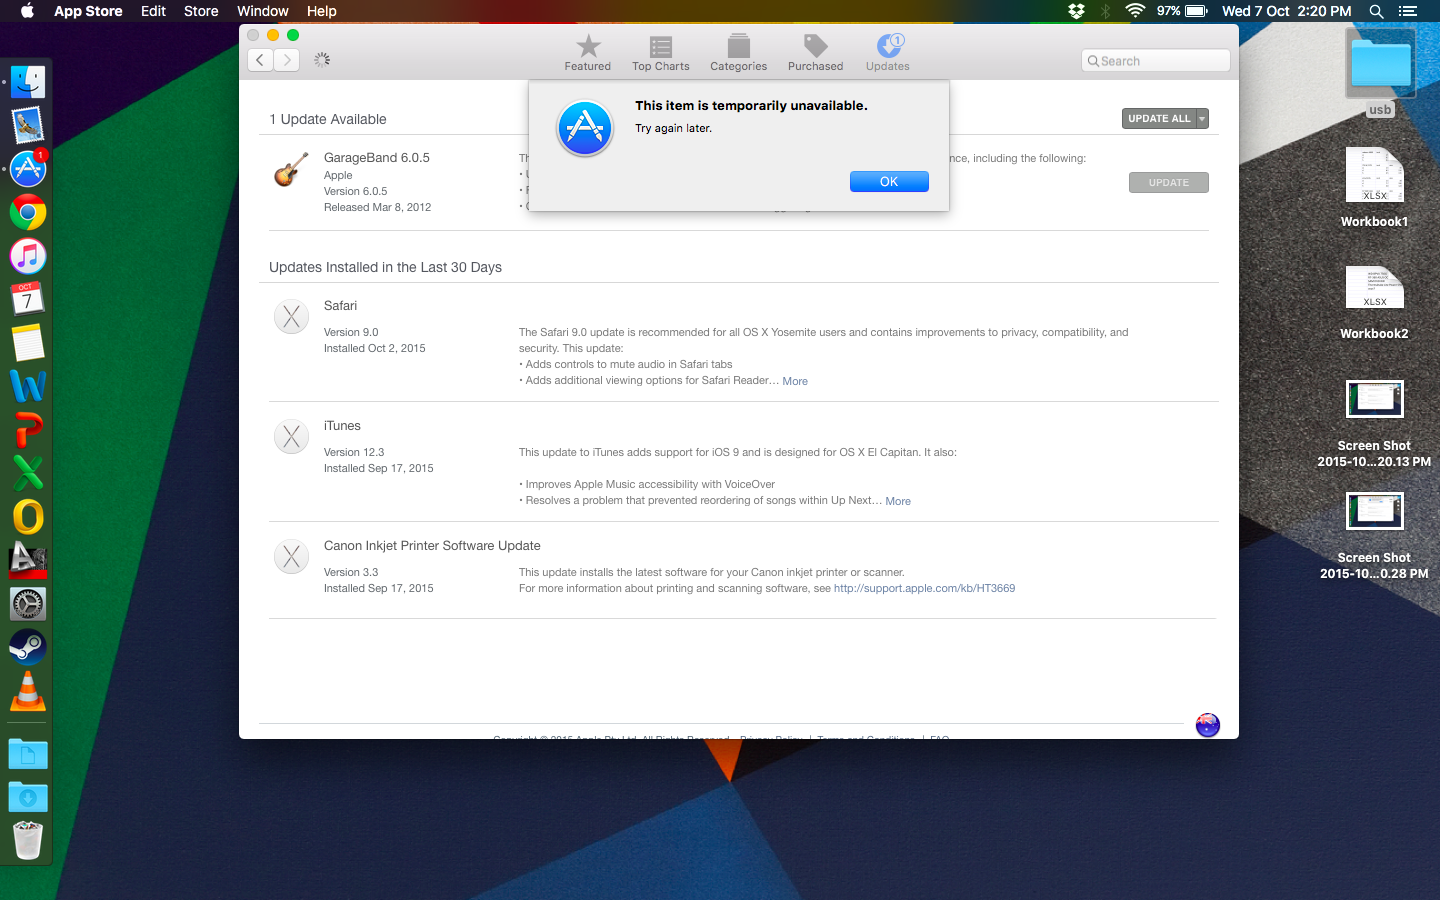Click the Canon Inkjet Printer Software Update title
The height and width of the screenshot is (900, 1440).
(x=432, y=546)
